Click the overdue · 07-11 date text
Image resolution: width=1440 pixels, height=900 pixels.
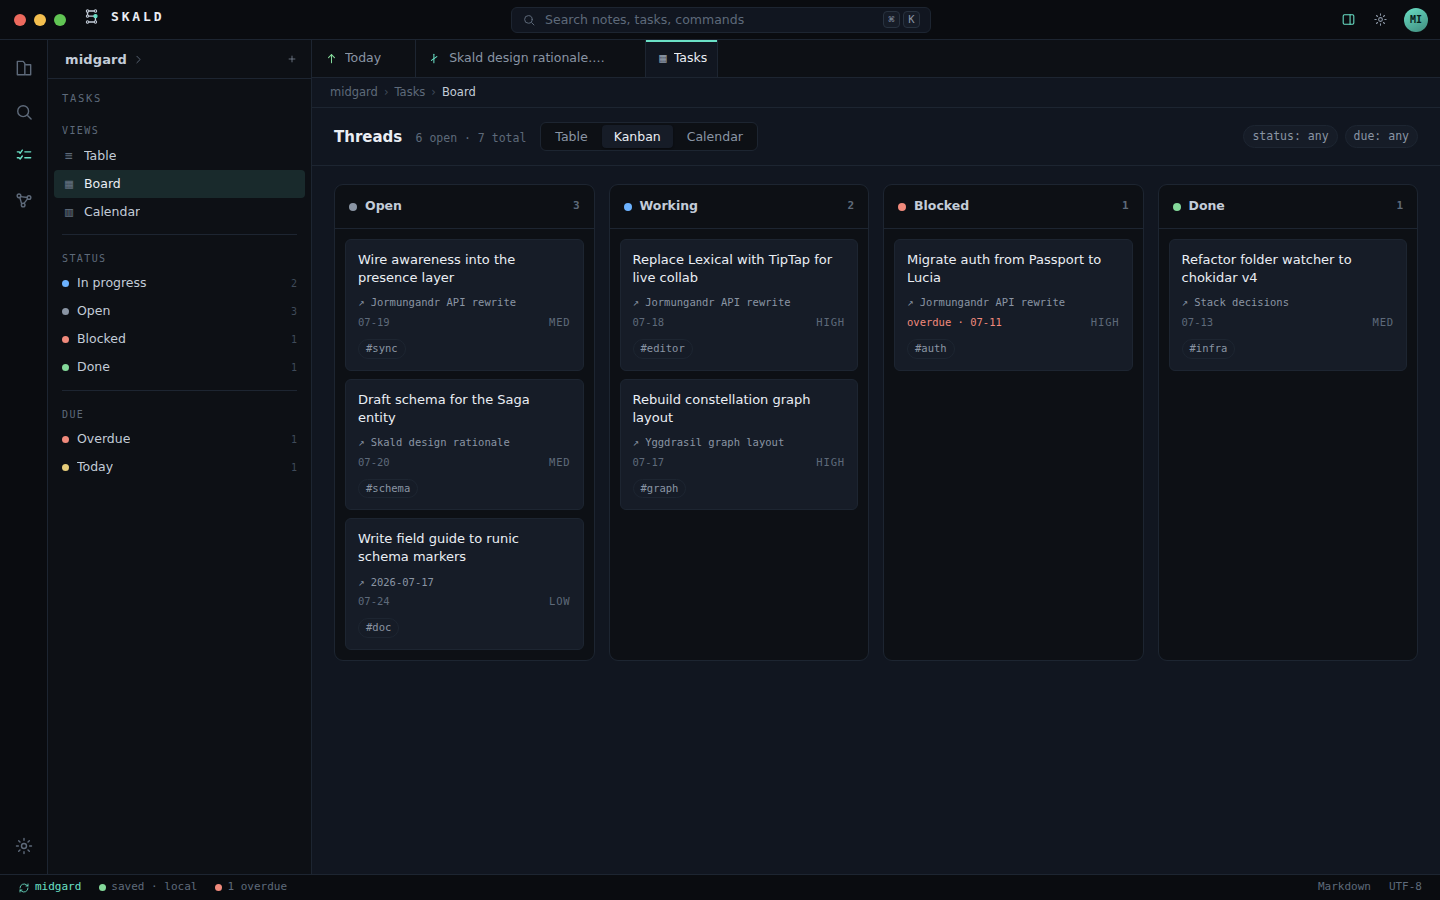(x=954, y=322)
